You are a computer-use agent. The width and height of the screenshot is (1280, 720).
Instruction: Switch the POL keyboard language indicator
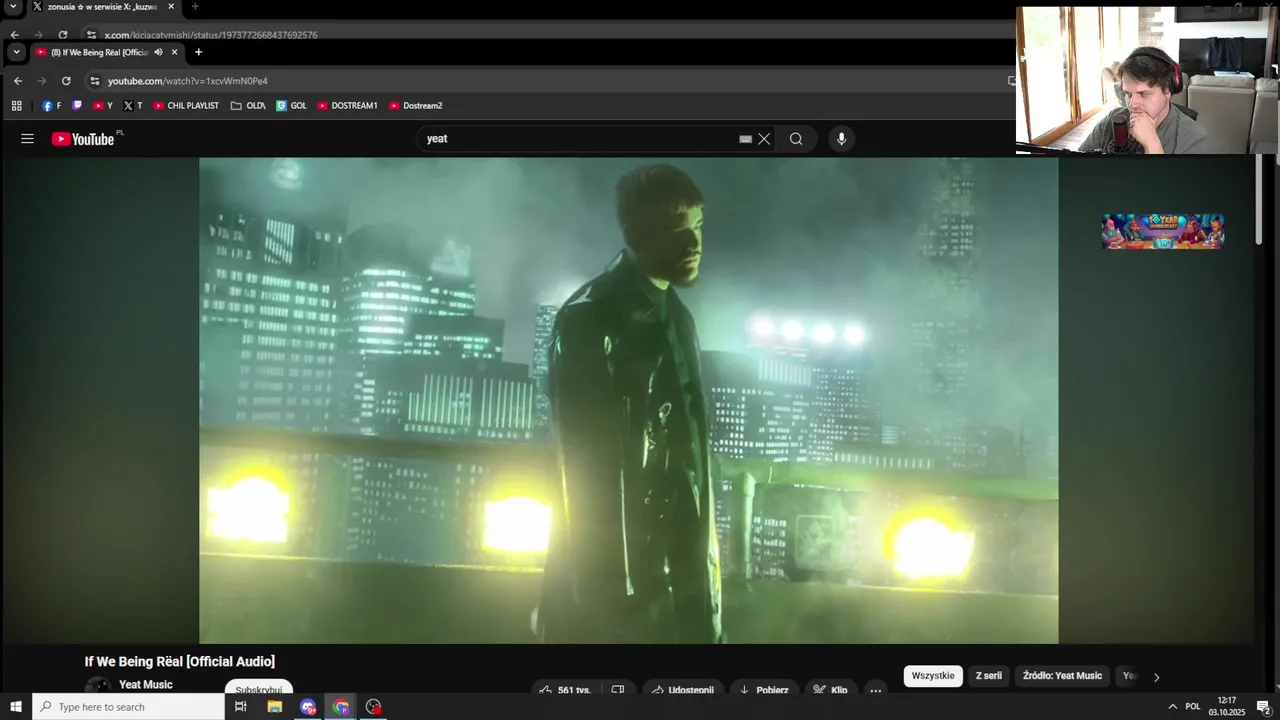pyautogui.click(x=1192, y=707)
